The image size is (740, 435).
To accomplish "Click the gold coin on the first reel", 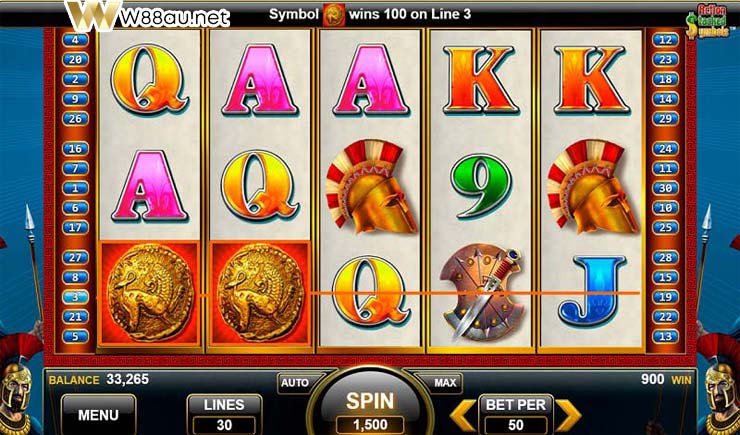I will (x=150, y=293).
